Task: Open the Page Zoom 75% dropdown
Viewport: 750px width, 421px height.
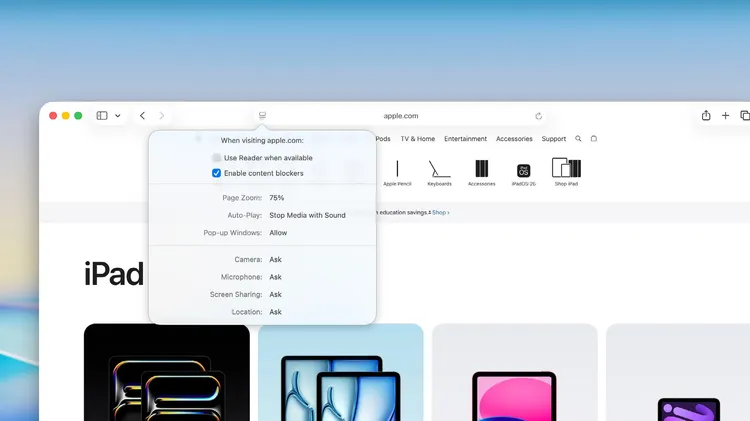Action: tap(277, 198)
